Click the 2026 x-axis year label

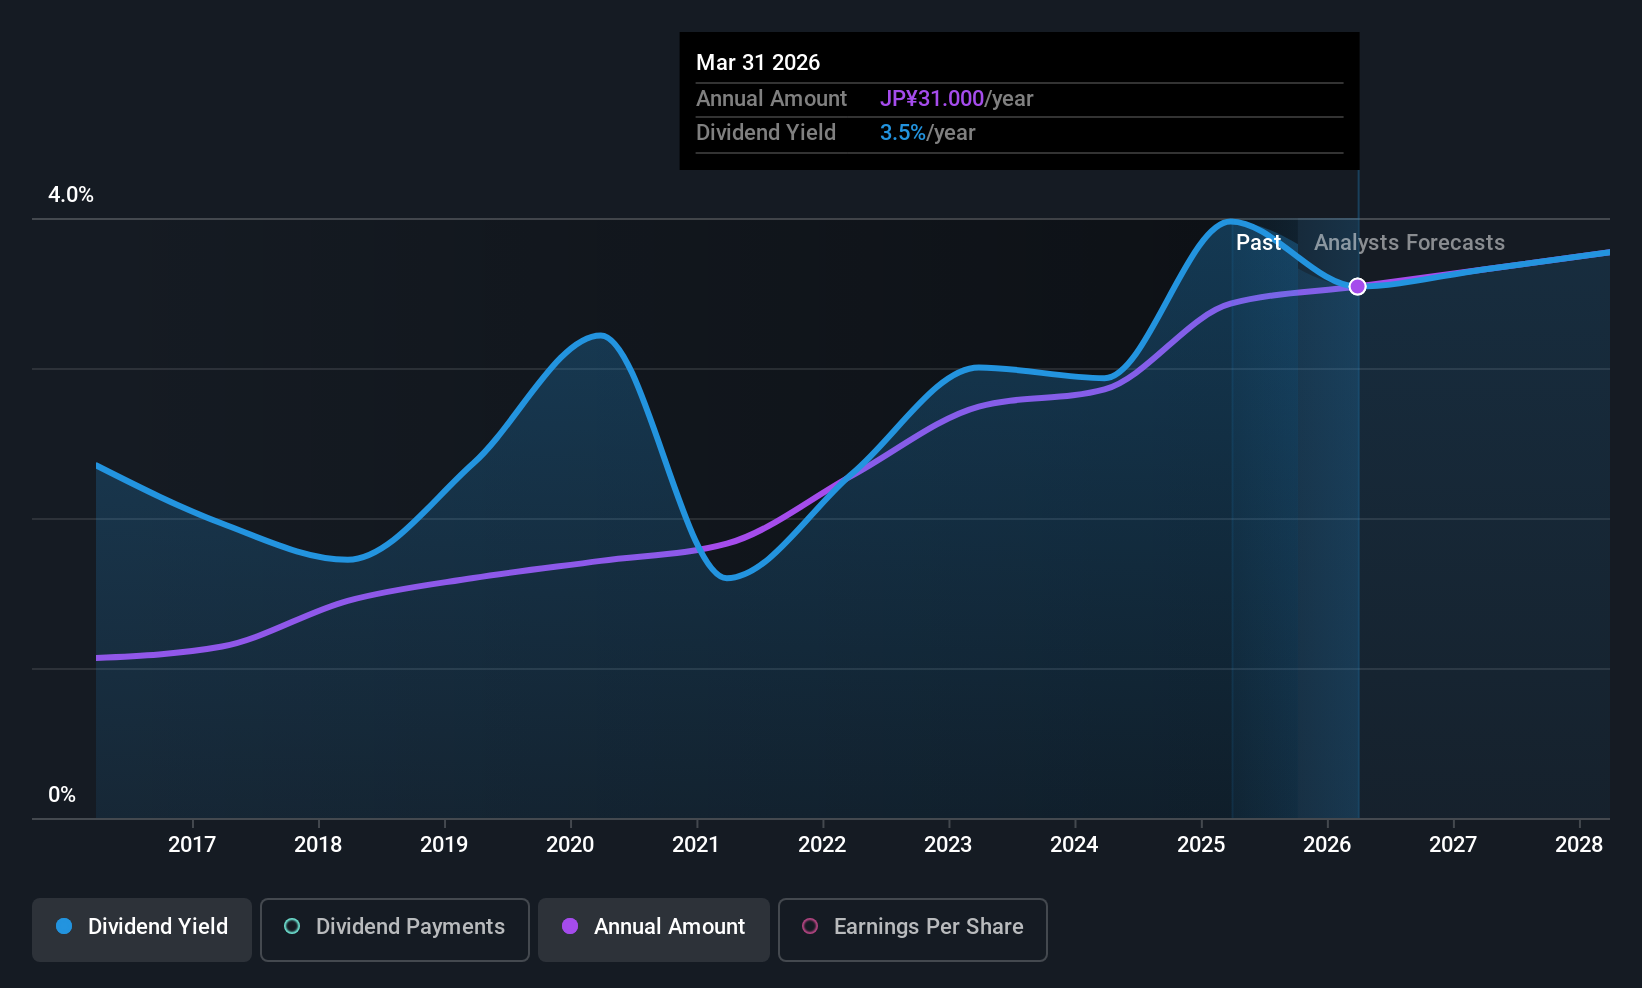click(1327, 845)
